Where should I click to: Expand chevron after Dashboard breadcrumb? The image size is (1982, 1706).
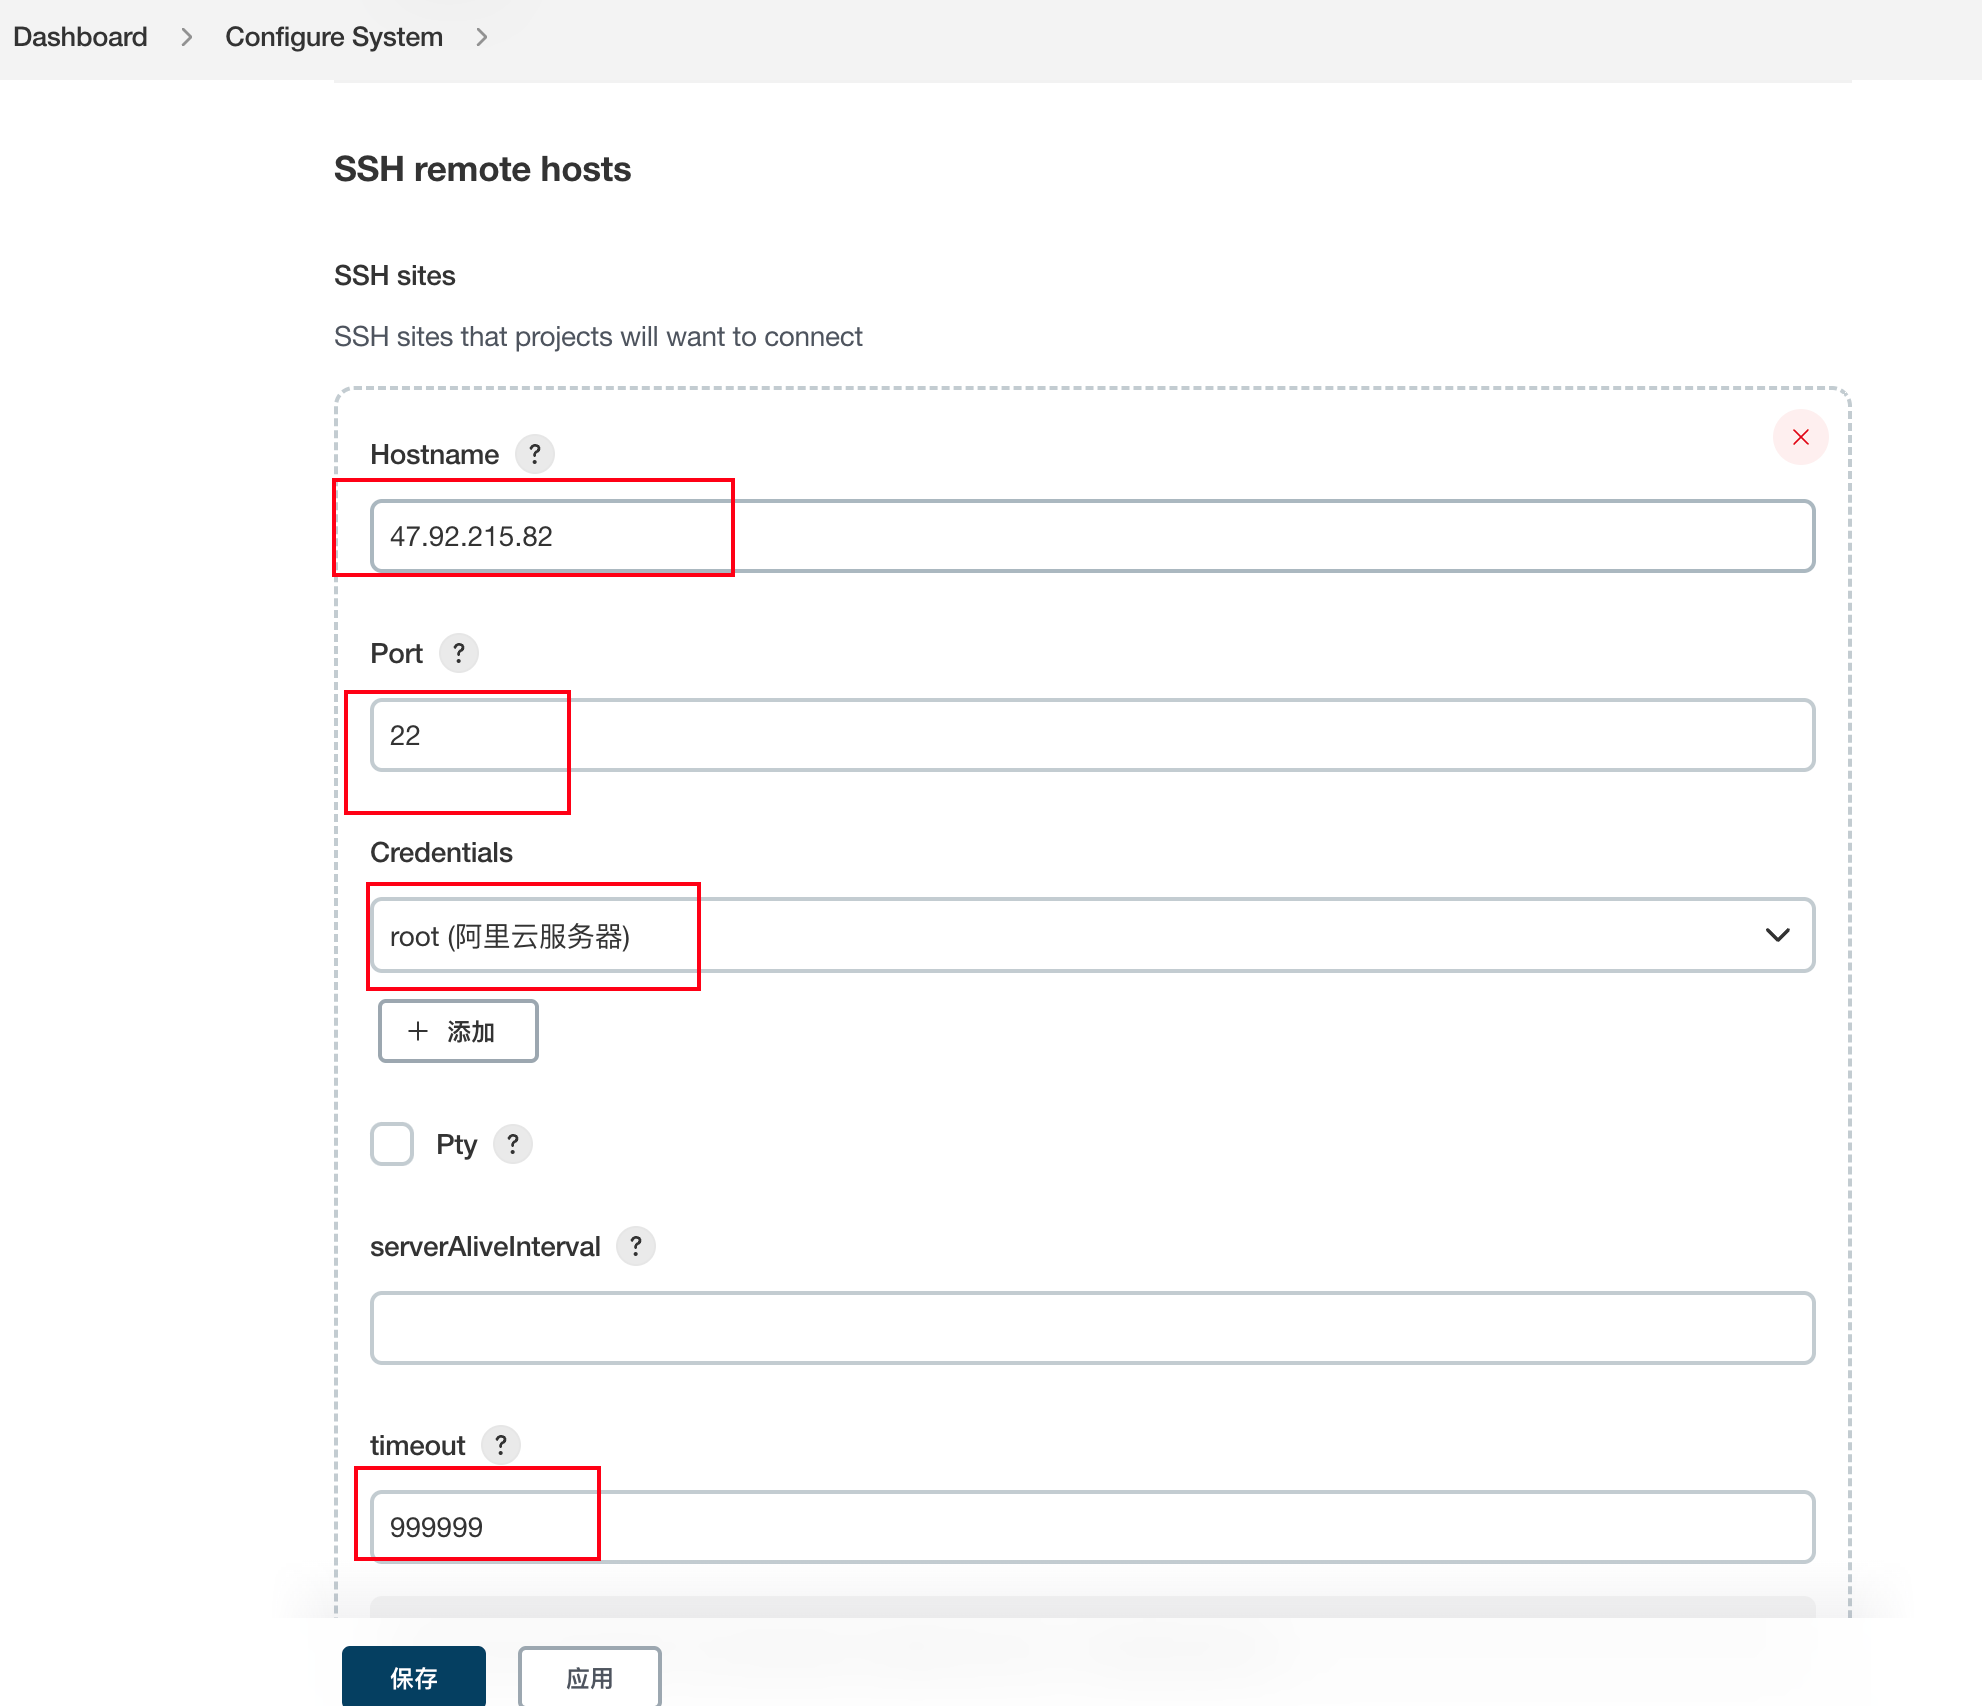(x=187, y=37)
